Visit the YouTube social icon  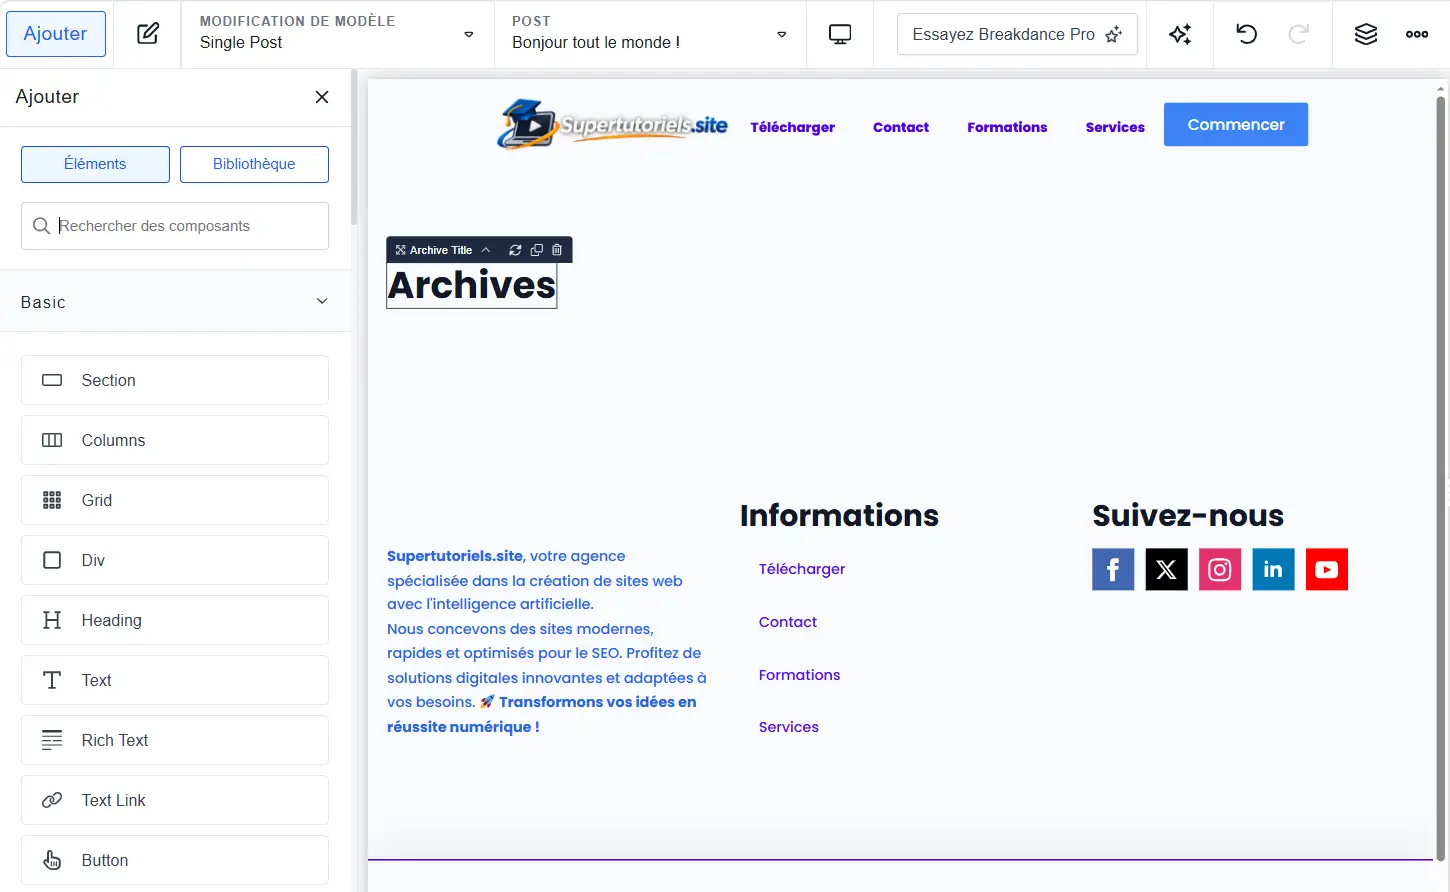[1327, 570]
